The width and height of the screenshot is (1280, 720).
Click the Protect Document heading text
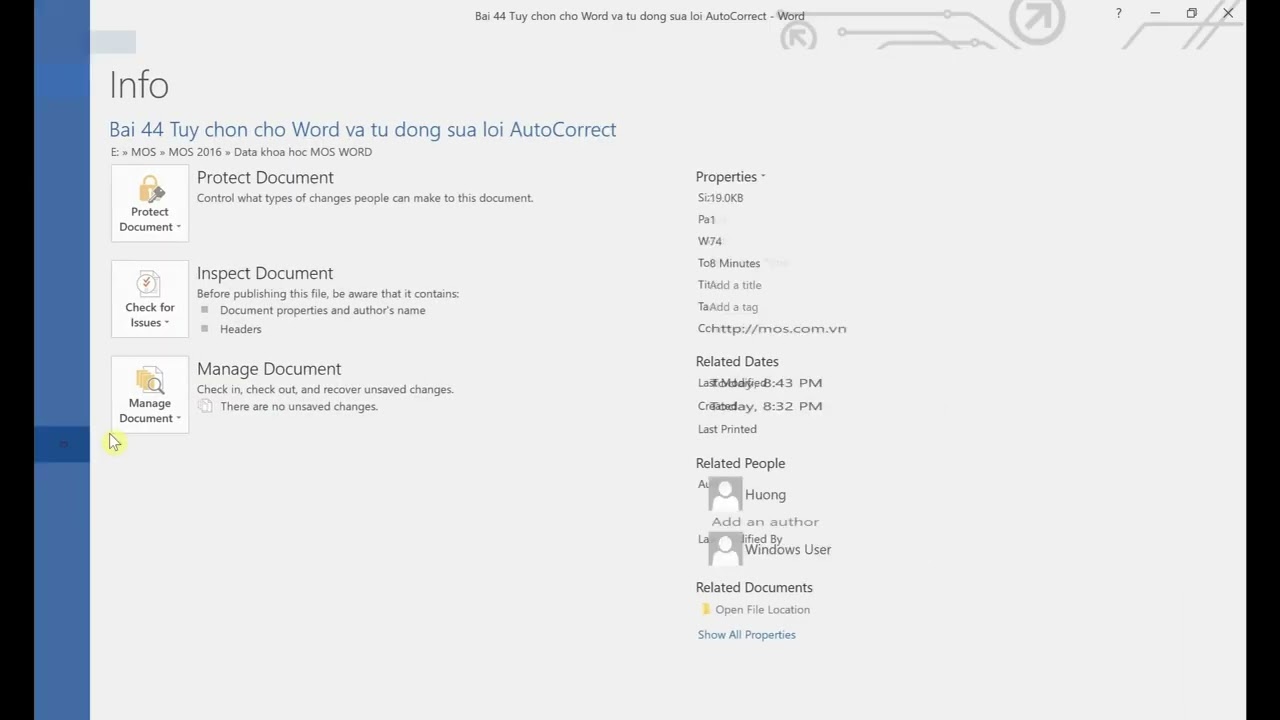pyautogui.click(x=265, y=177)
